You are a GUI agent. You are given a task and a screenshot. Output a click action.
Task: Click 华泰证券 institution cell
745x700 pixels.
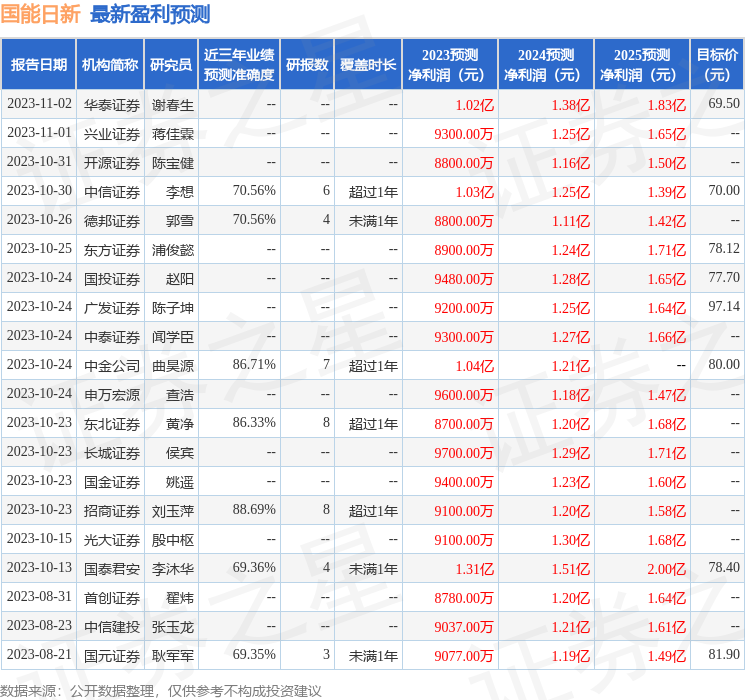[112, 105]
